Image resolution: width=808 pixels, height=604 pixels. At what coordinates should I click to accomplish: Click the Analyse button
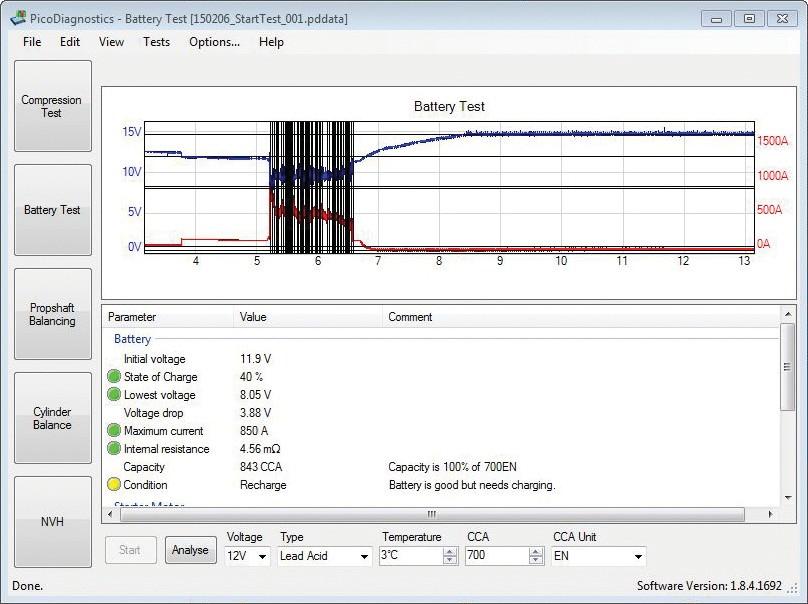[190, 550]
